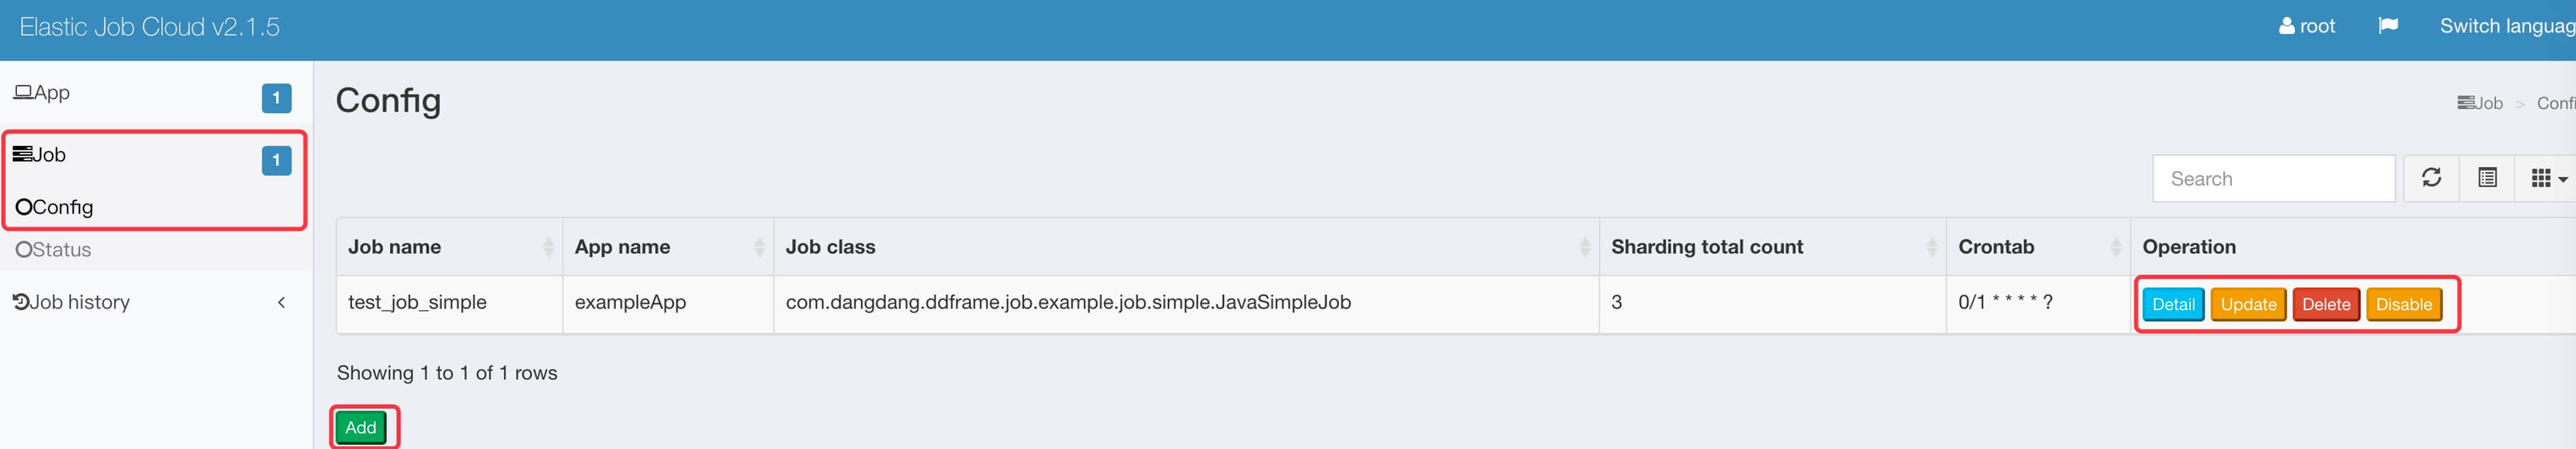Screen dimensions: 2576x449
Task: Click the refresh table icon
Action: 2431,178
